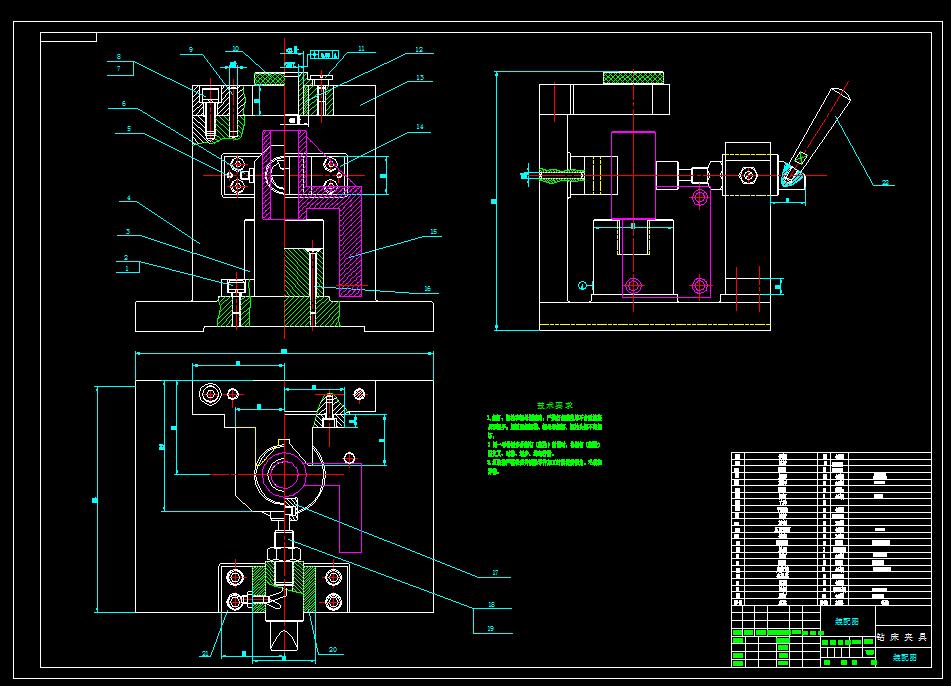Click part number 20 label
Viewport: 951px width, 686px height.
pos(332,650)
